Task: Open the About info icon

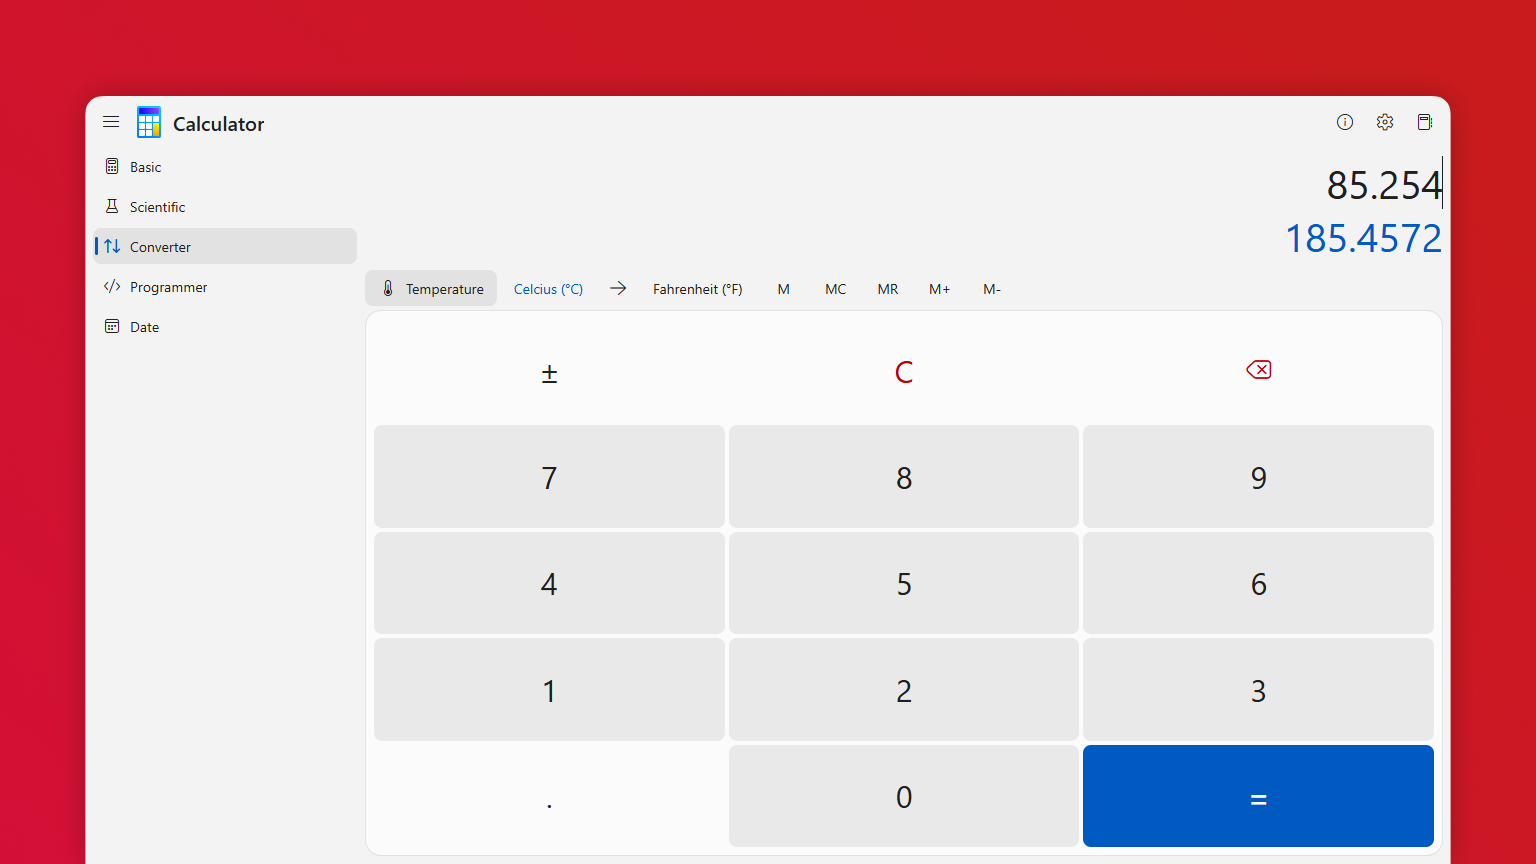Action: point(1345,122)
